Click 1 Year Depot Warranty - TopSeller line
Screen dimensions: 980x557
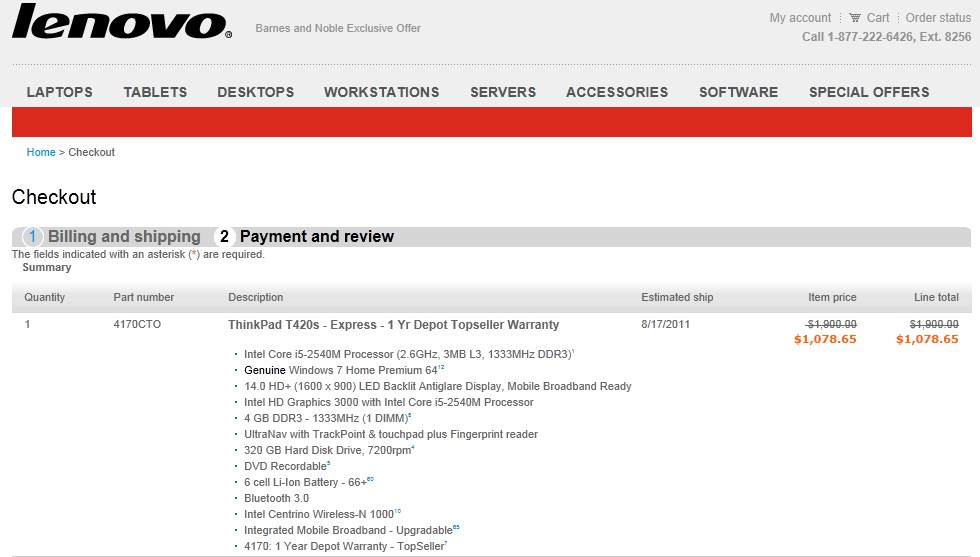coord(346,546)
